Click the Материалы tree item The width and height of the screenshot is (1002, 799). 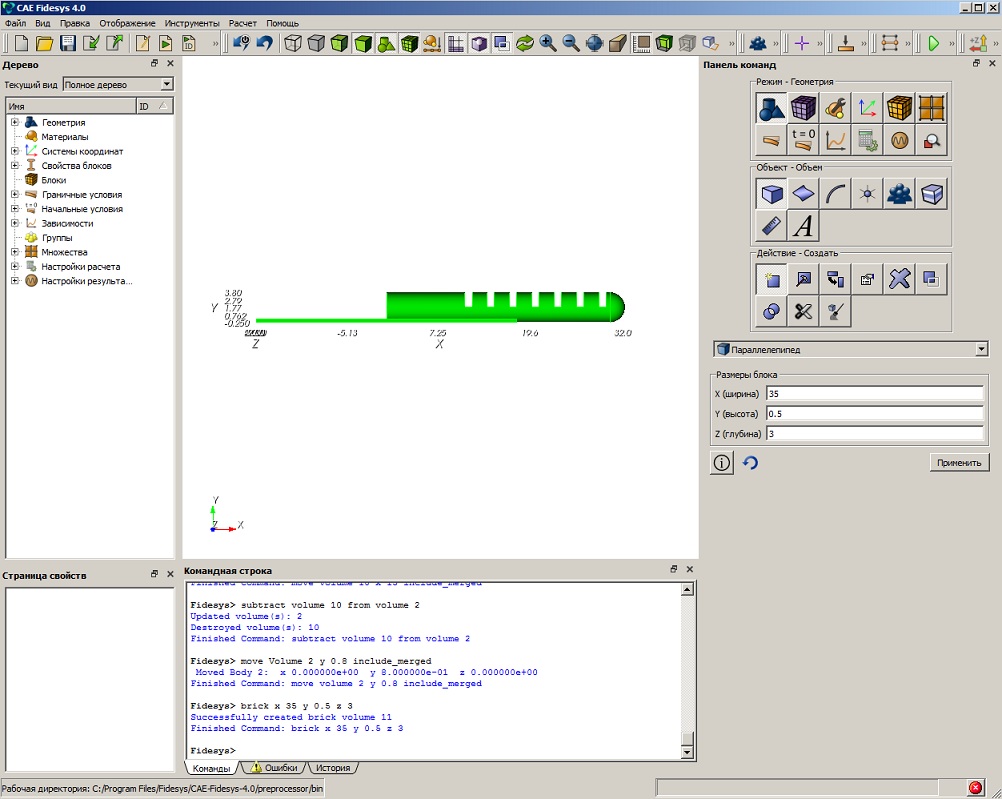[65, 136]
